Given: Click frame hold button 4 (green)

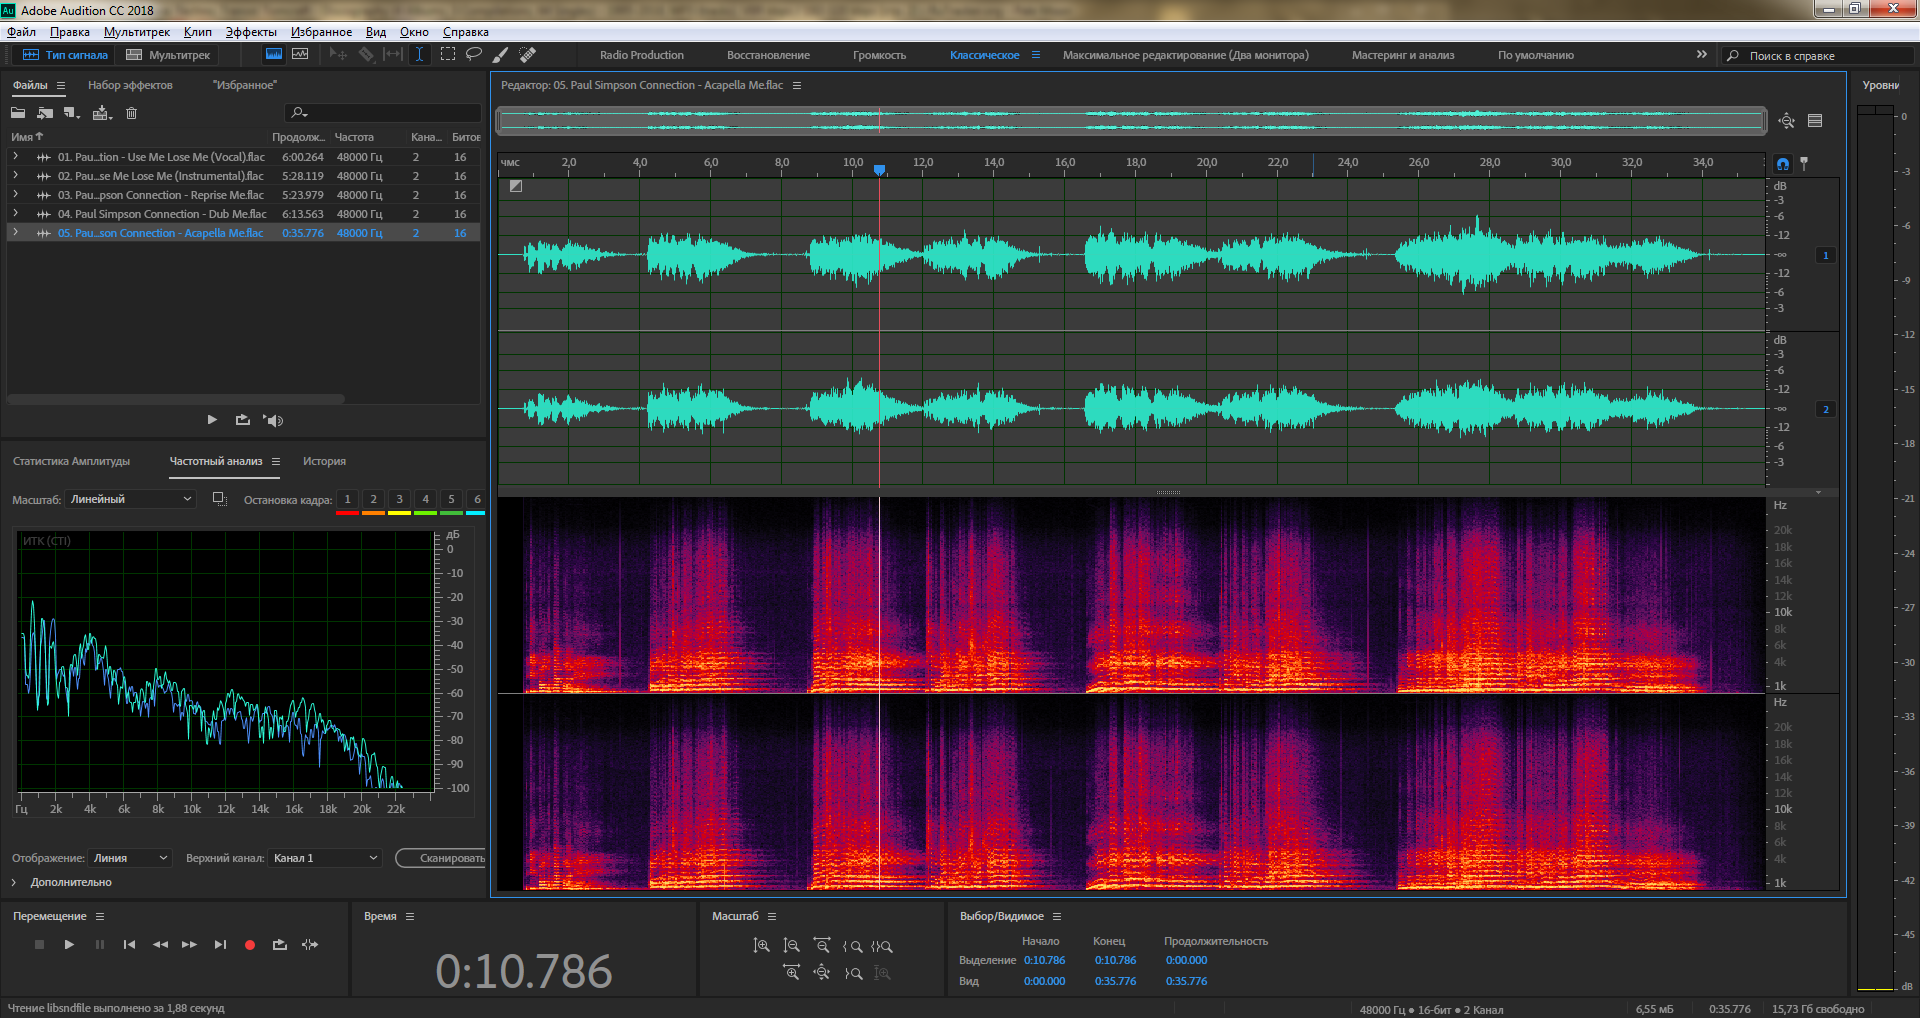Looking at the screenshot, I should 425,499.
